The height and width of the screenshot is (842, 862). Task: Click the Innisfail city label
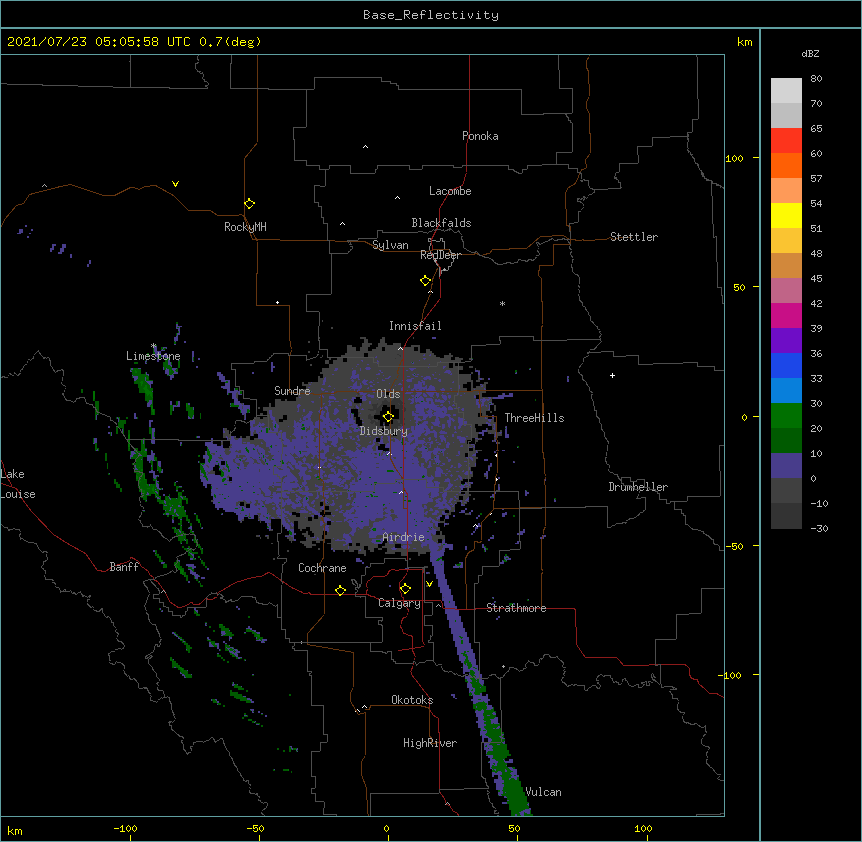click(x=415, y=326)
